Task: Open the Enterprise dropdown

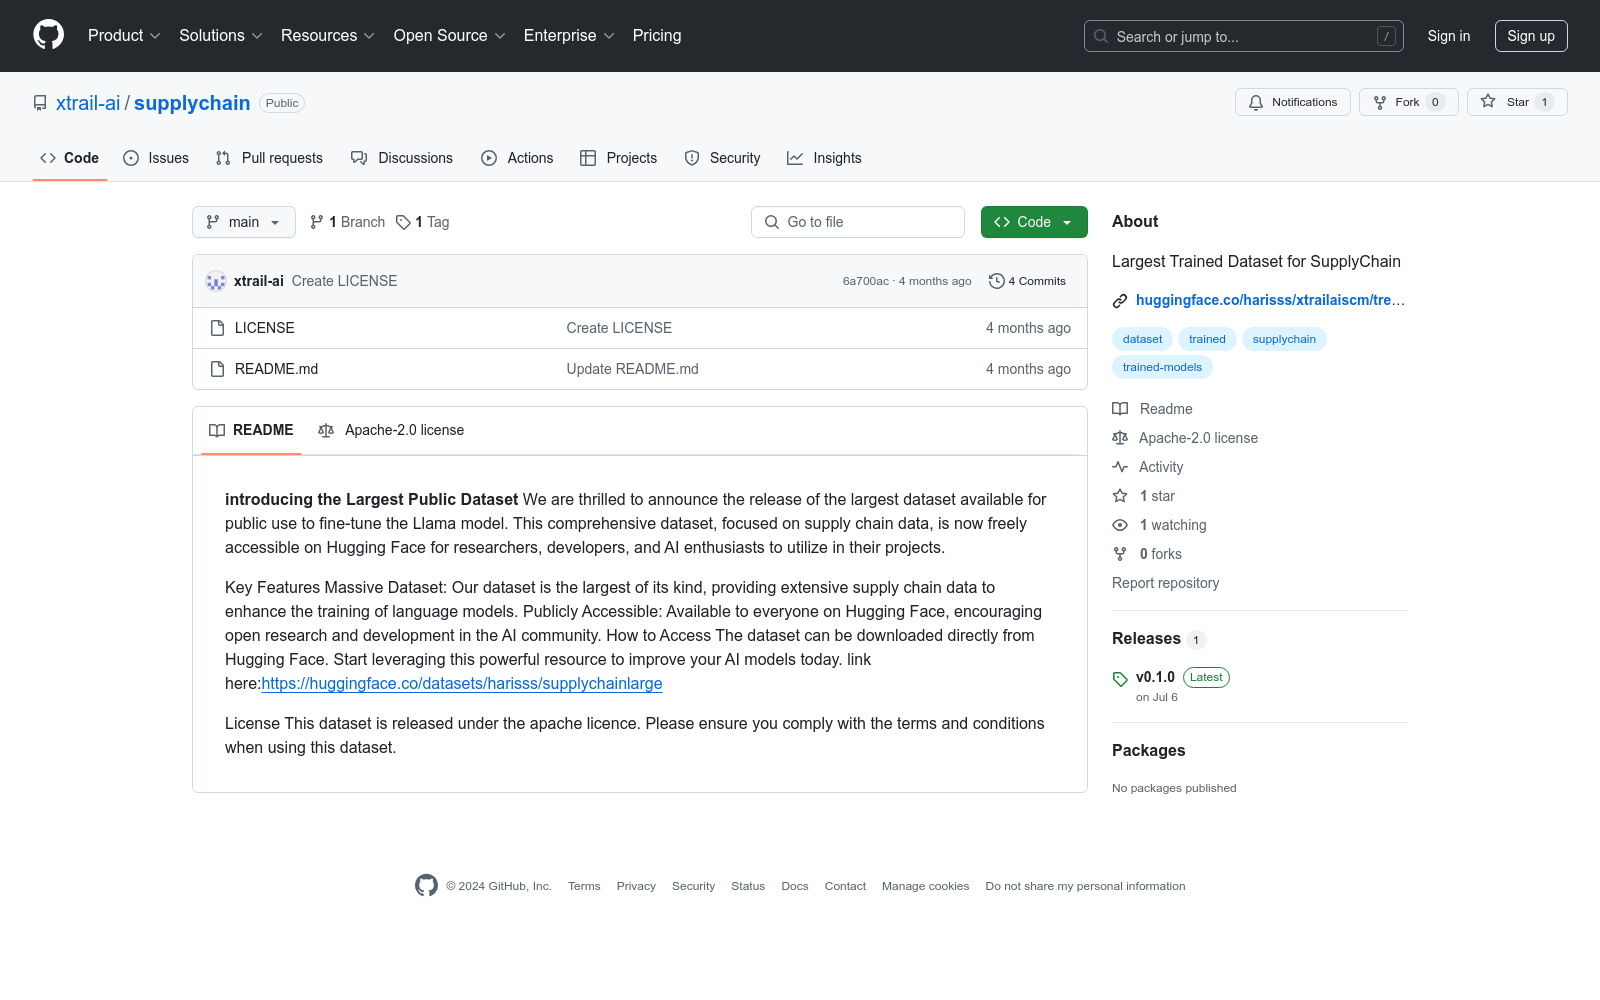Action: pyautogui.click(x=569, y=36)
